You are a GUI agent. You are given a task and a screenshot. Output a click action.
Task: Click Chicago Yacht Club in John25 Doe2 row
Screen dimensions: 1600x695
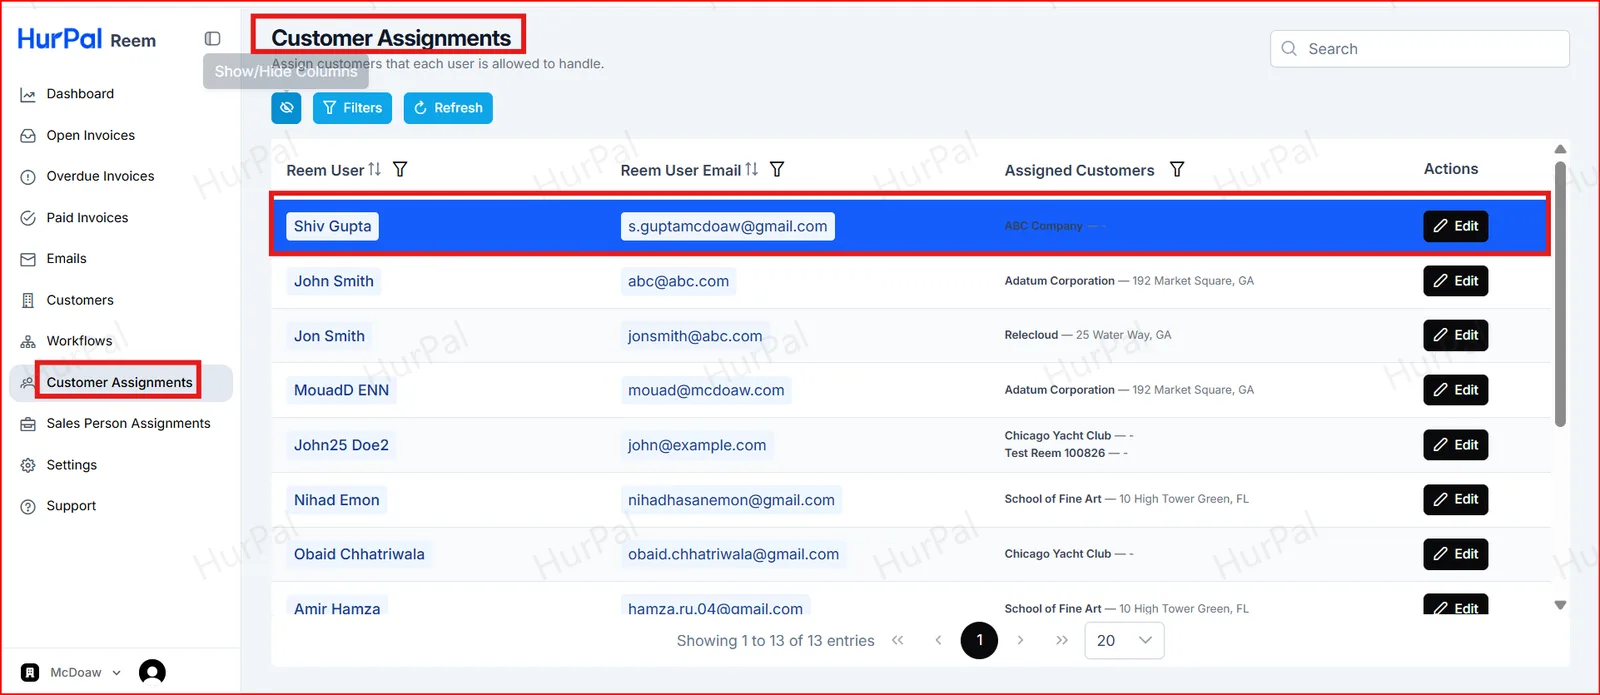1058,436
